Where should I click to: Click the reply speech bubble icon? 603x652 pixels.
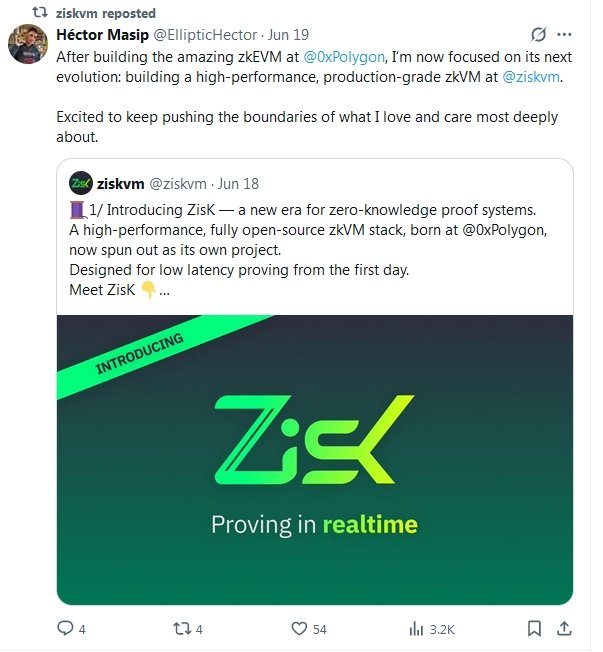(65, 628)
